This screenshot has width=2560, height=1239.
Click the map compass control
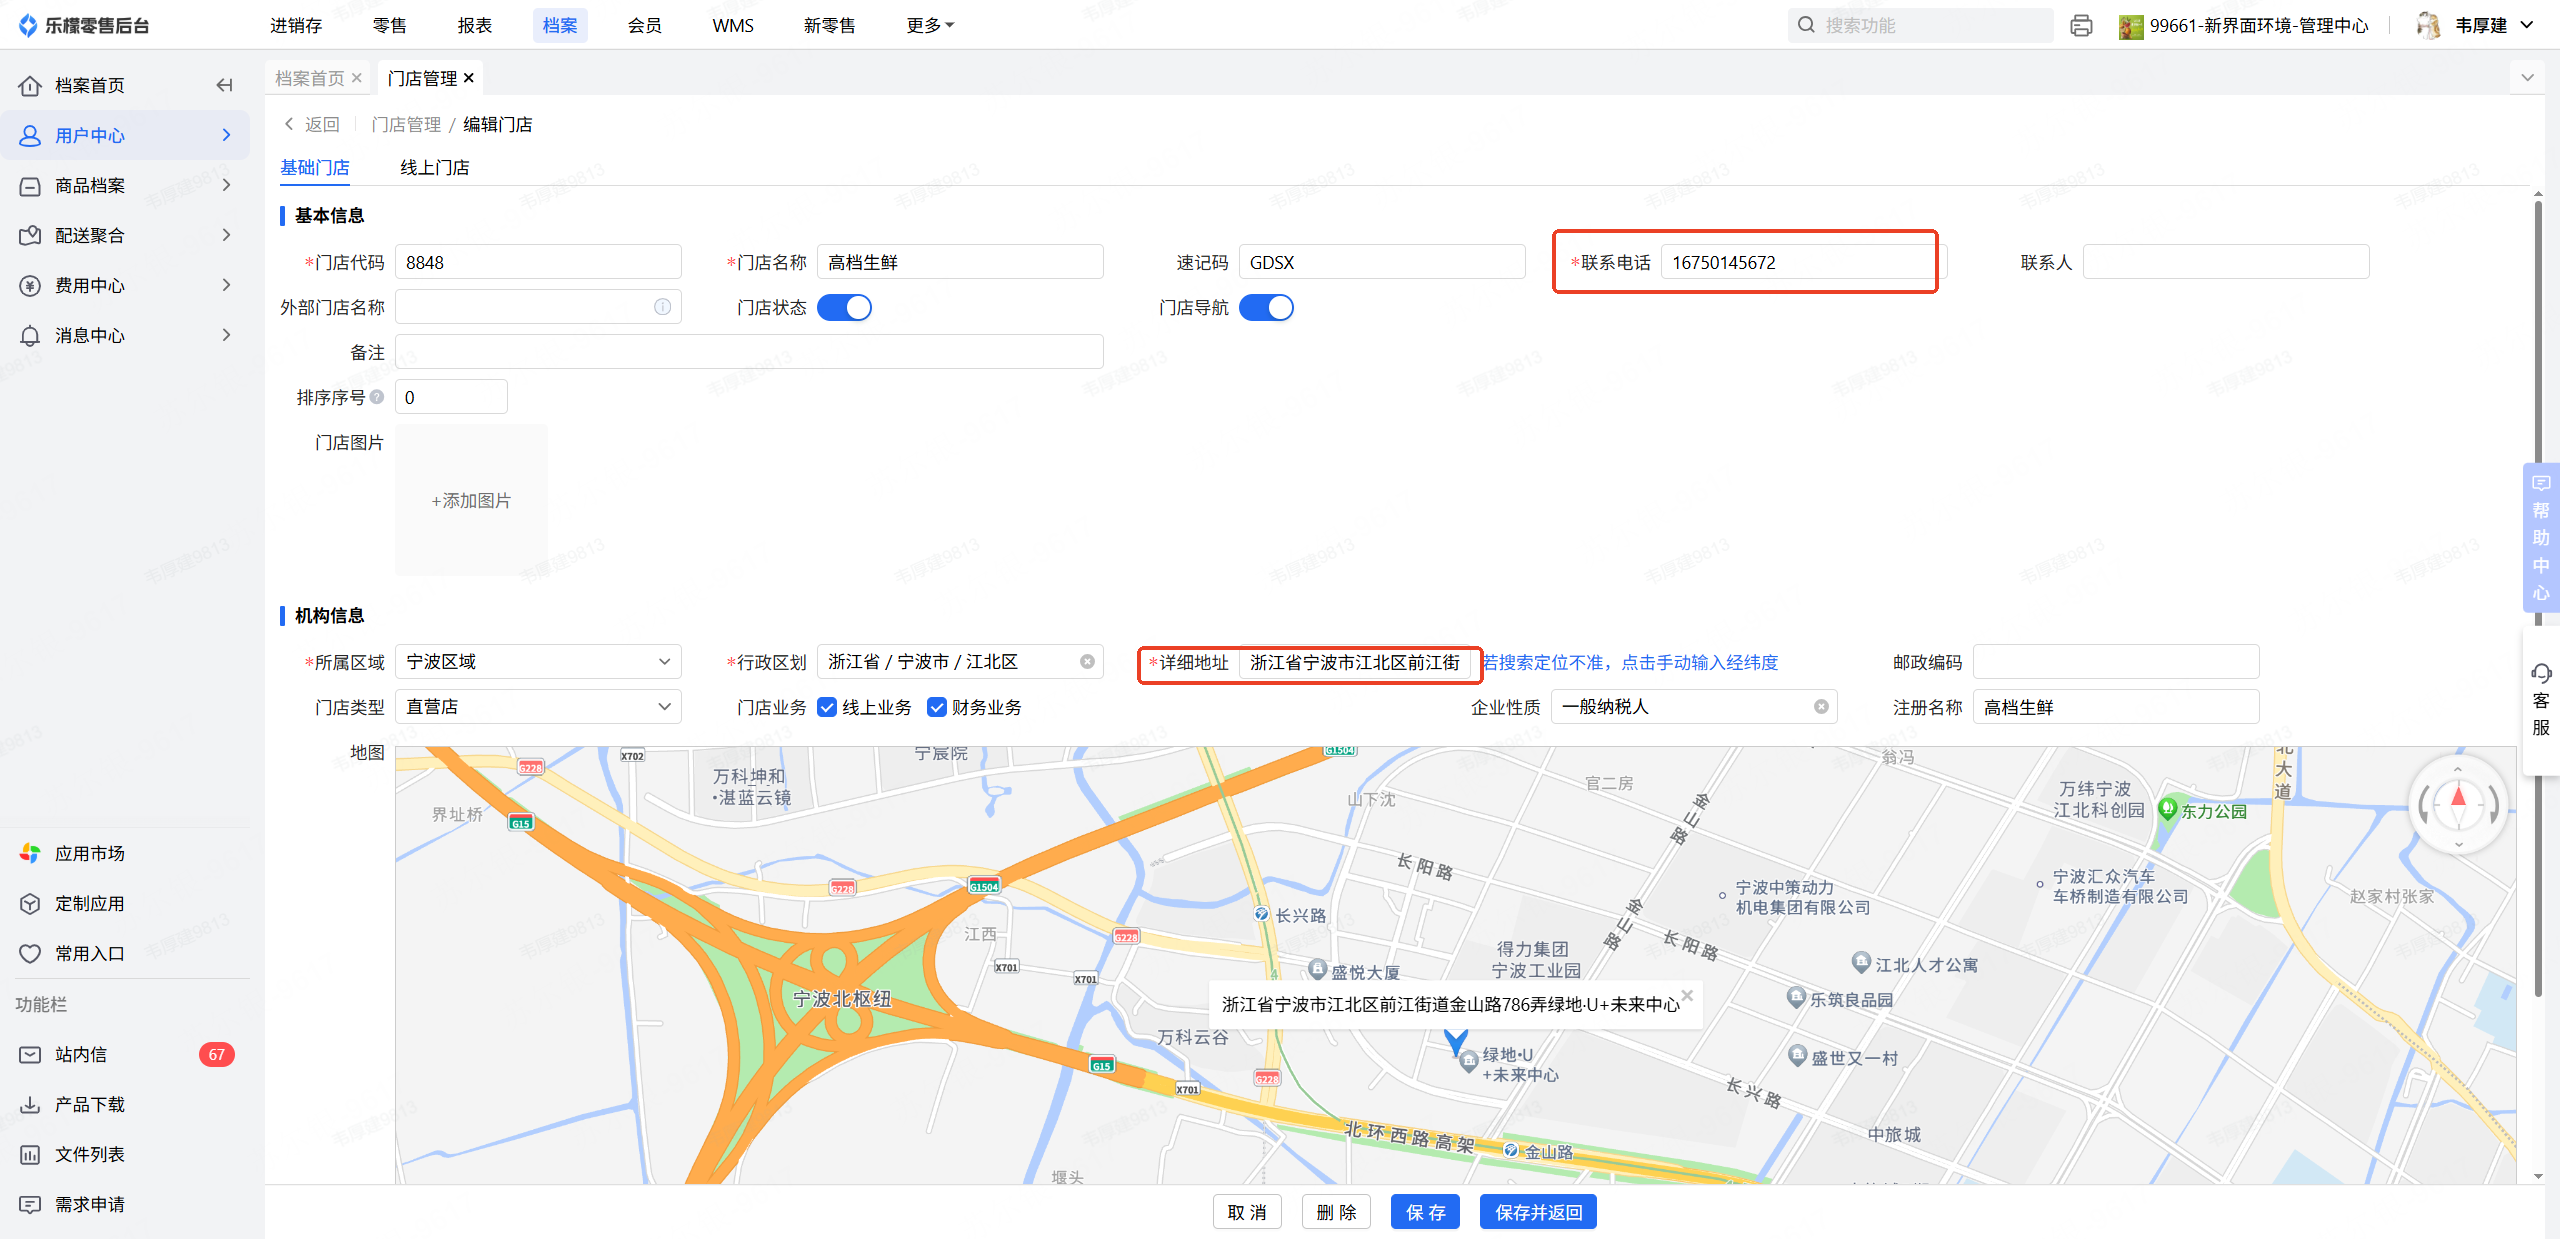2458,803
